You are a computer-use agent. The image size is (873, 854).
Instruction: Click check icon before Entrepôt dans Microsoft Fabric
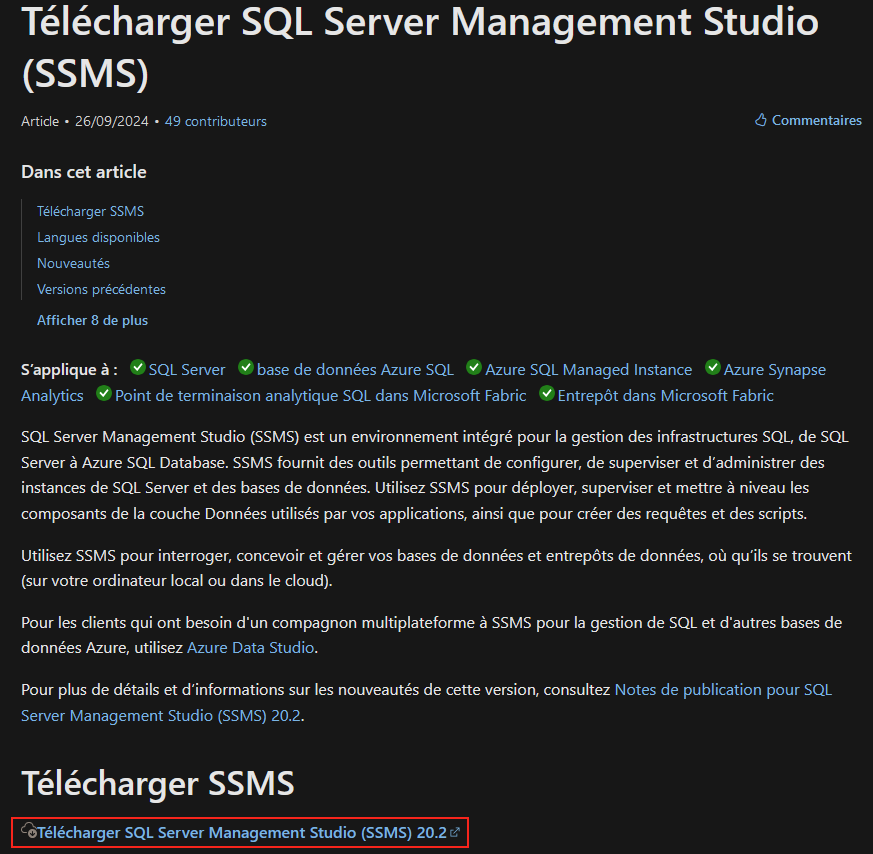(547, 394)
